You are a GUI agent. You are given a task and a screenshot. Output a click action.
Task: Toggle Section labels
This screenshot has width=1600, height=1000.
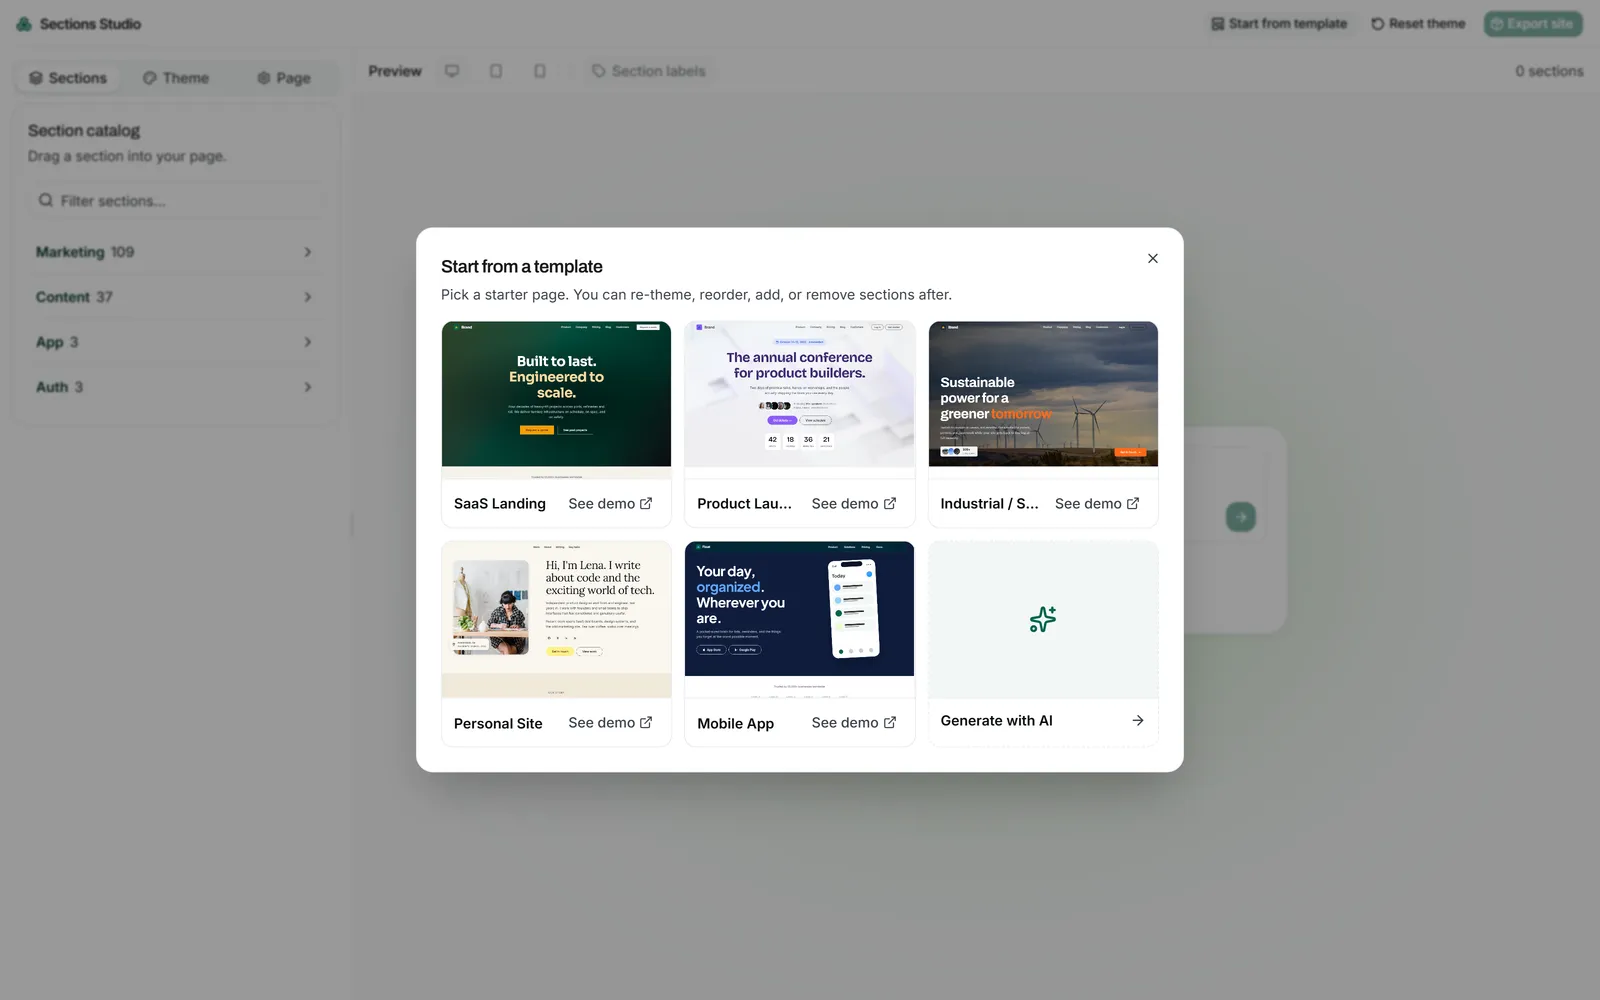(x=649, y=71)
